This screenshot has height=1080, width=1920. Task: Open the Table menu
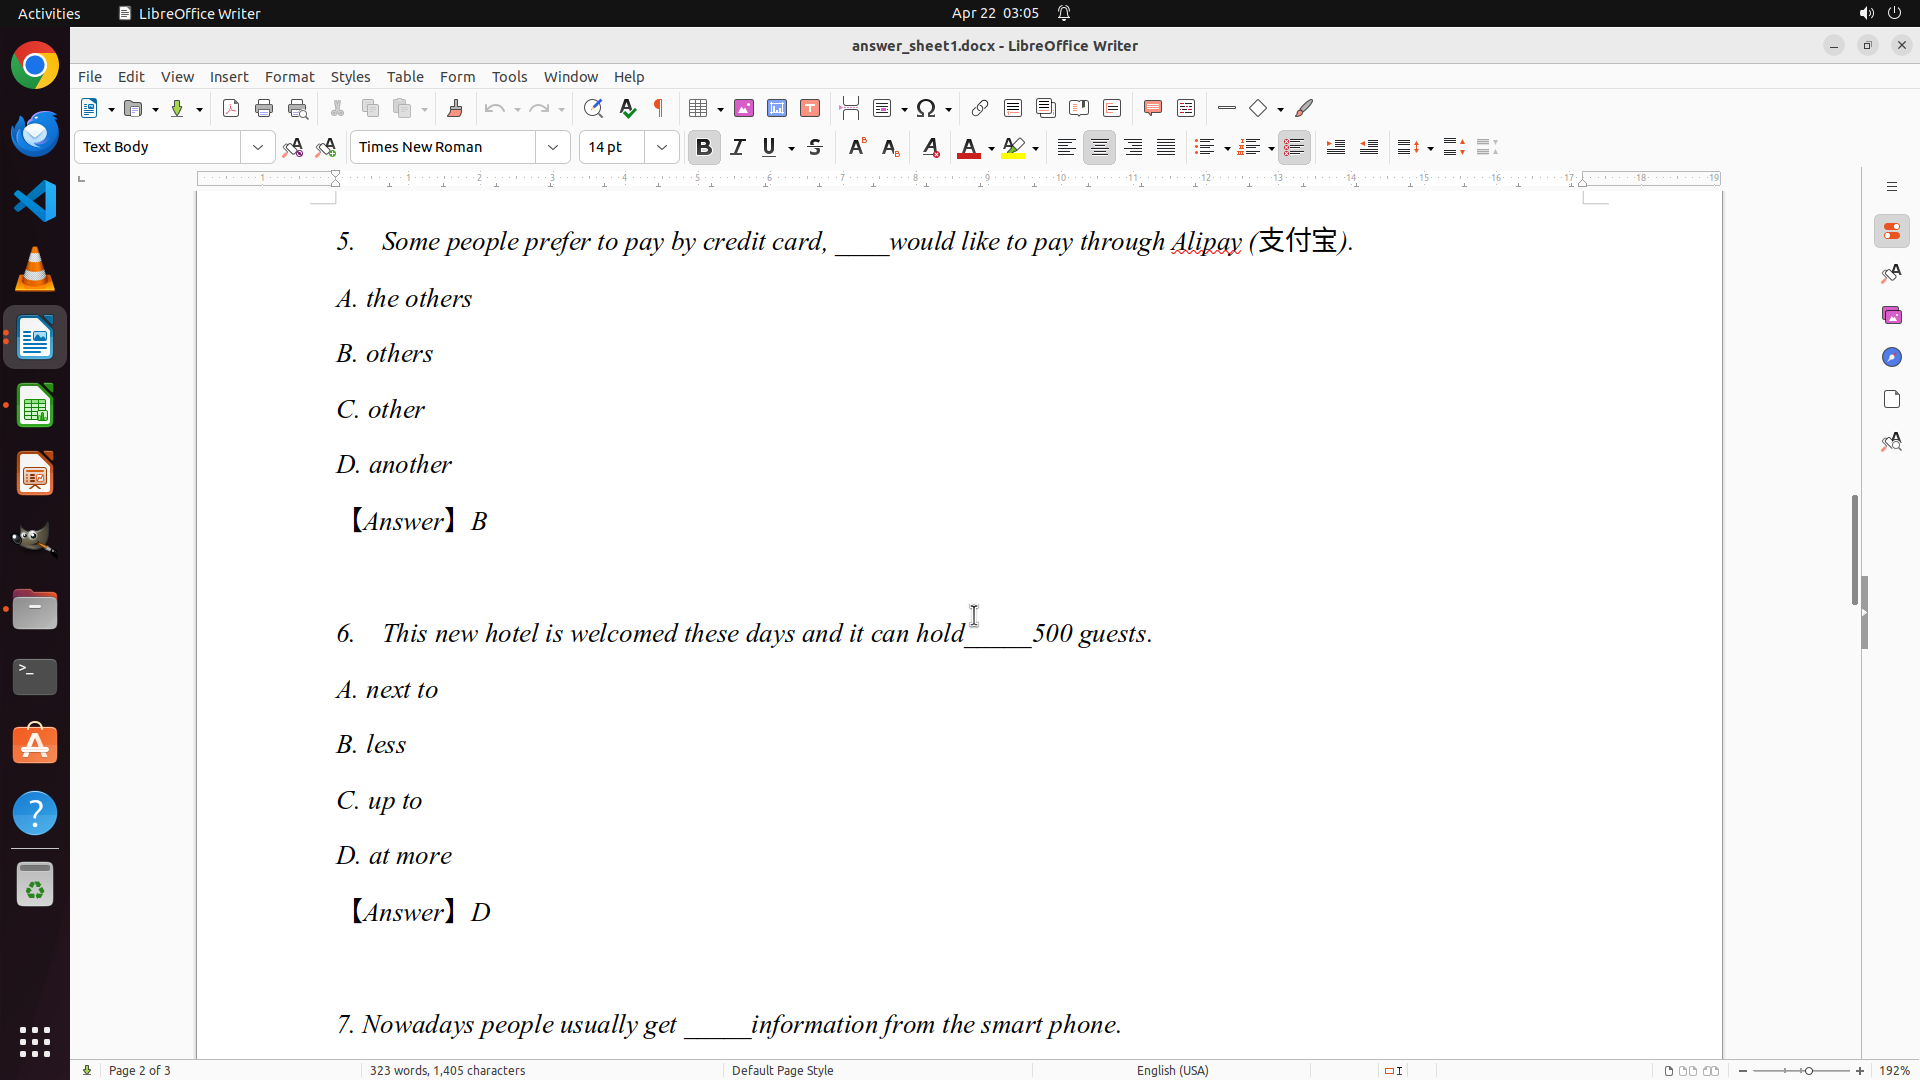[405, 76]
